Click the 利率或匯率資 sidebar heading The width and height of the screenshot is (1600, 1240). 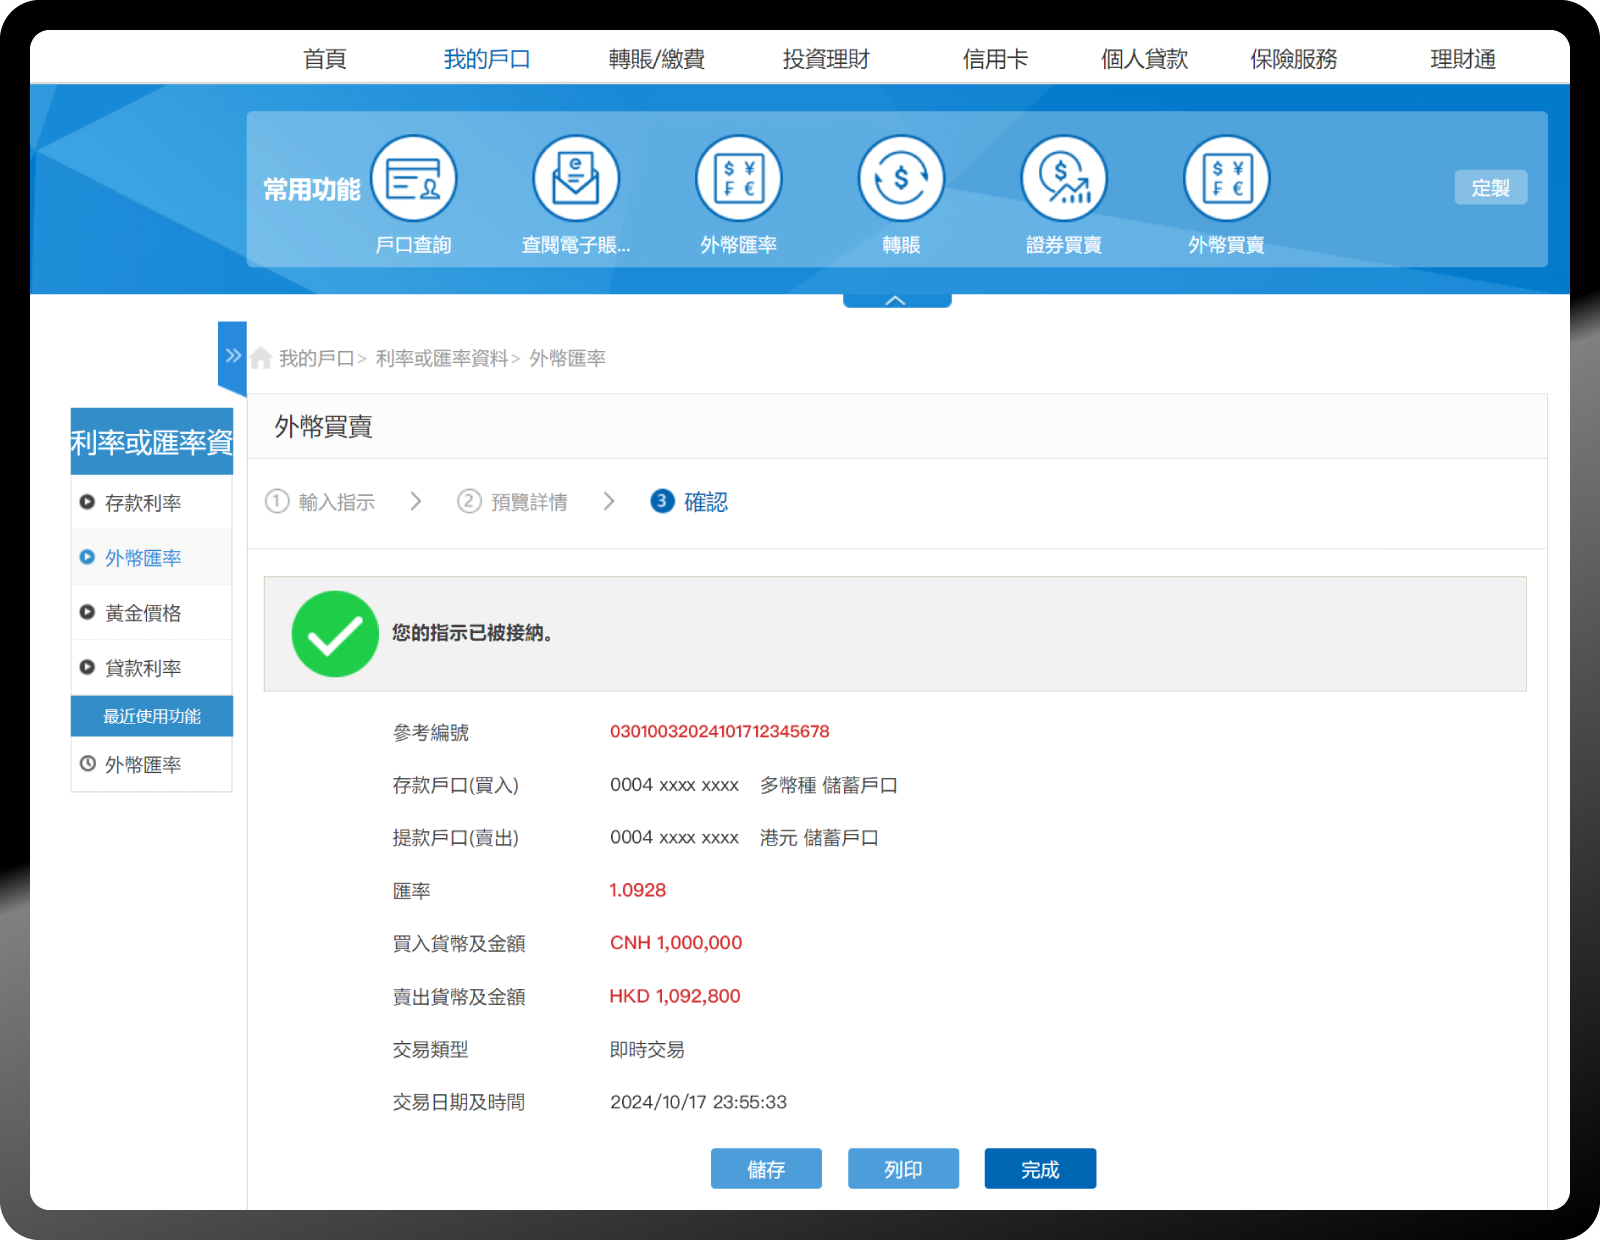[152, 441]
